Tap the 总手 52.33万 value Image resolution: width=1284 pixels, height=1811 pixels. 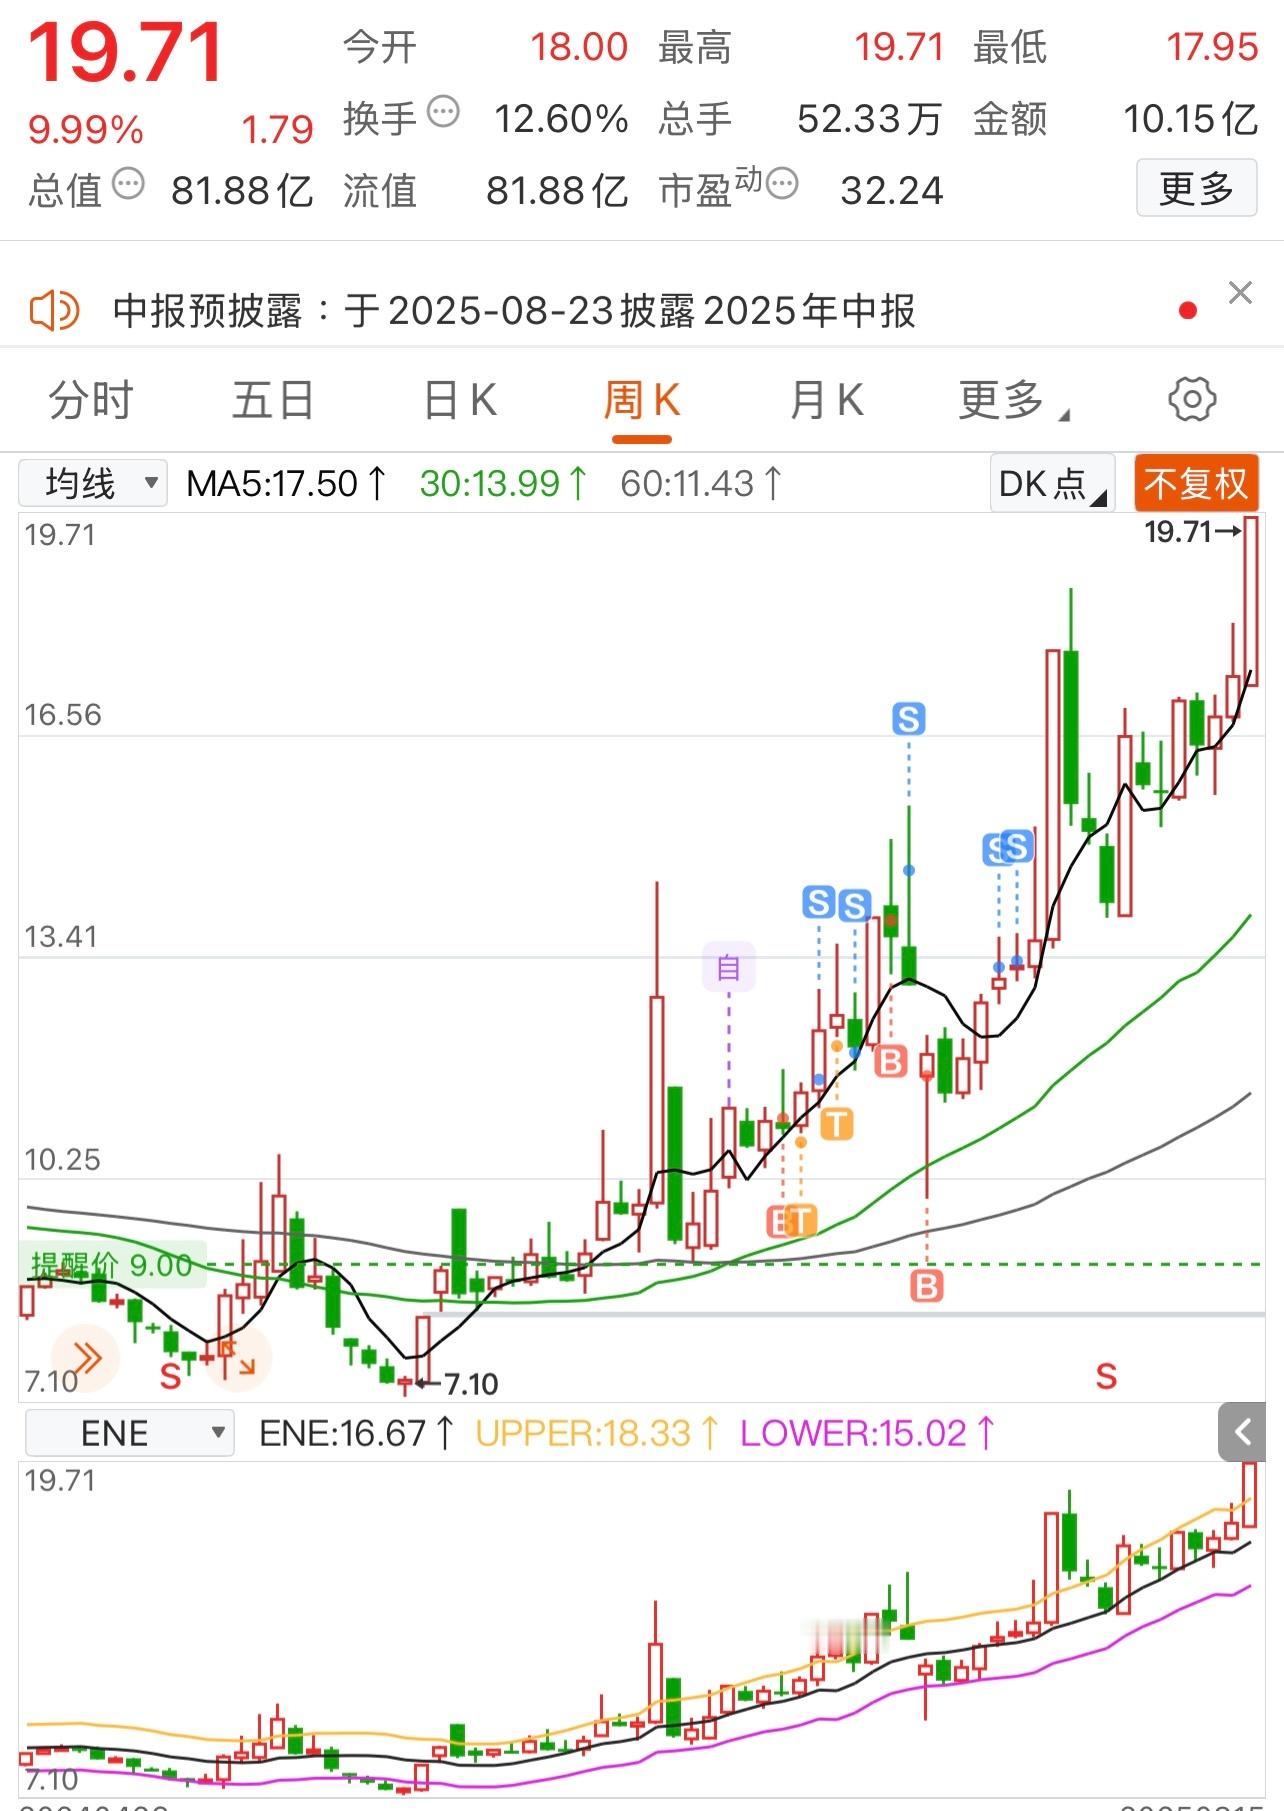tap(870, 119)
